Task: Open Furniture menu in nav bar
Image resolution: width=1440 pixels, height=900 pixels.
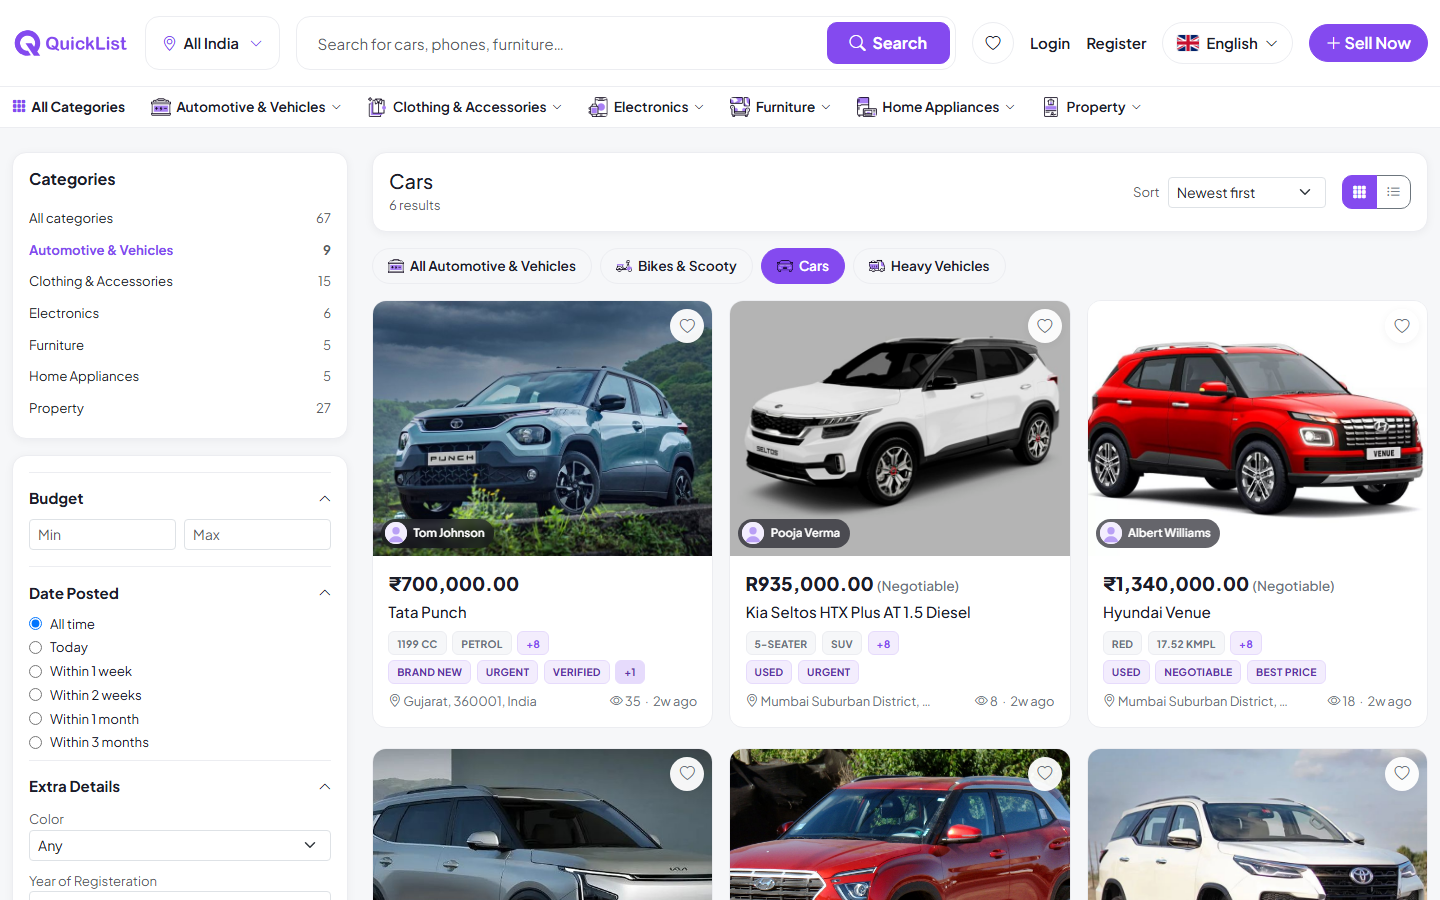Action: (780, 107)
